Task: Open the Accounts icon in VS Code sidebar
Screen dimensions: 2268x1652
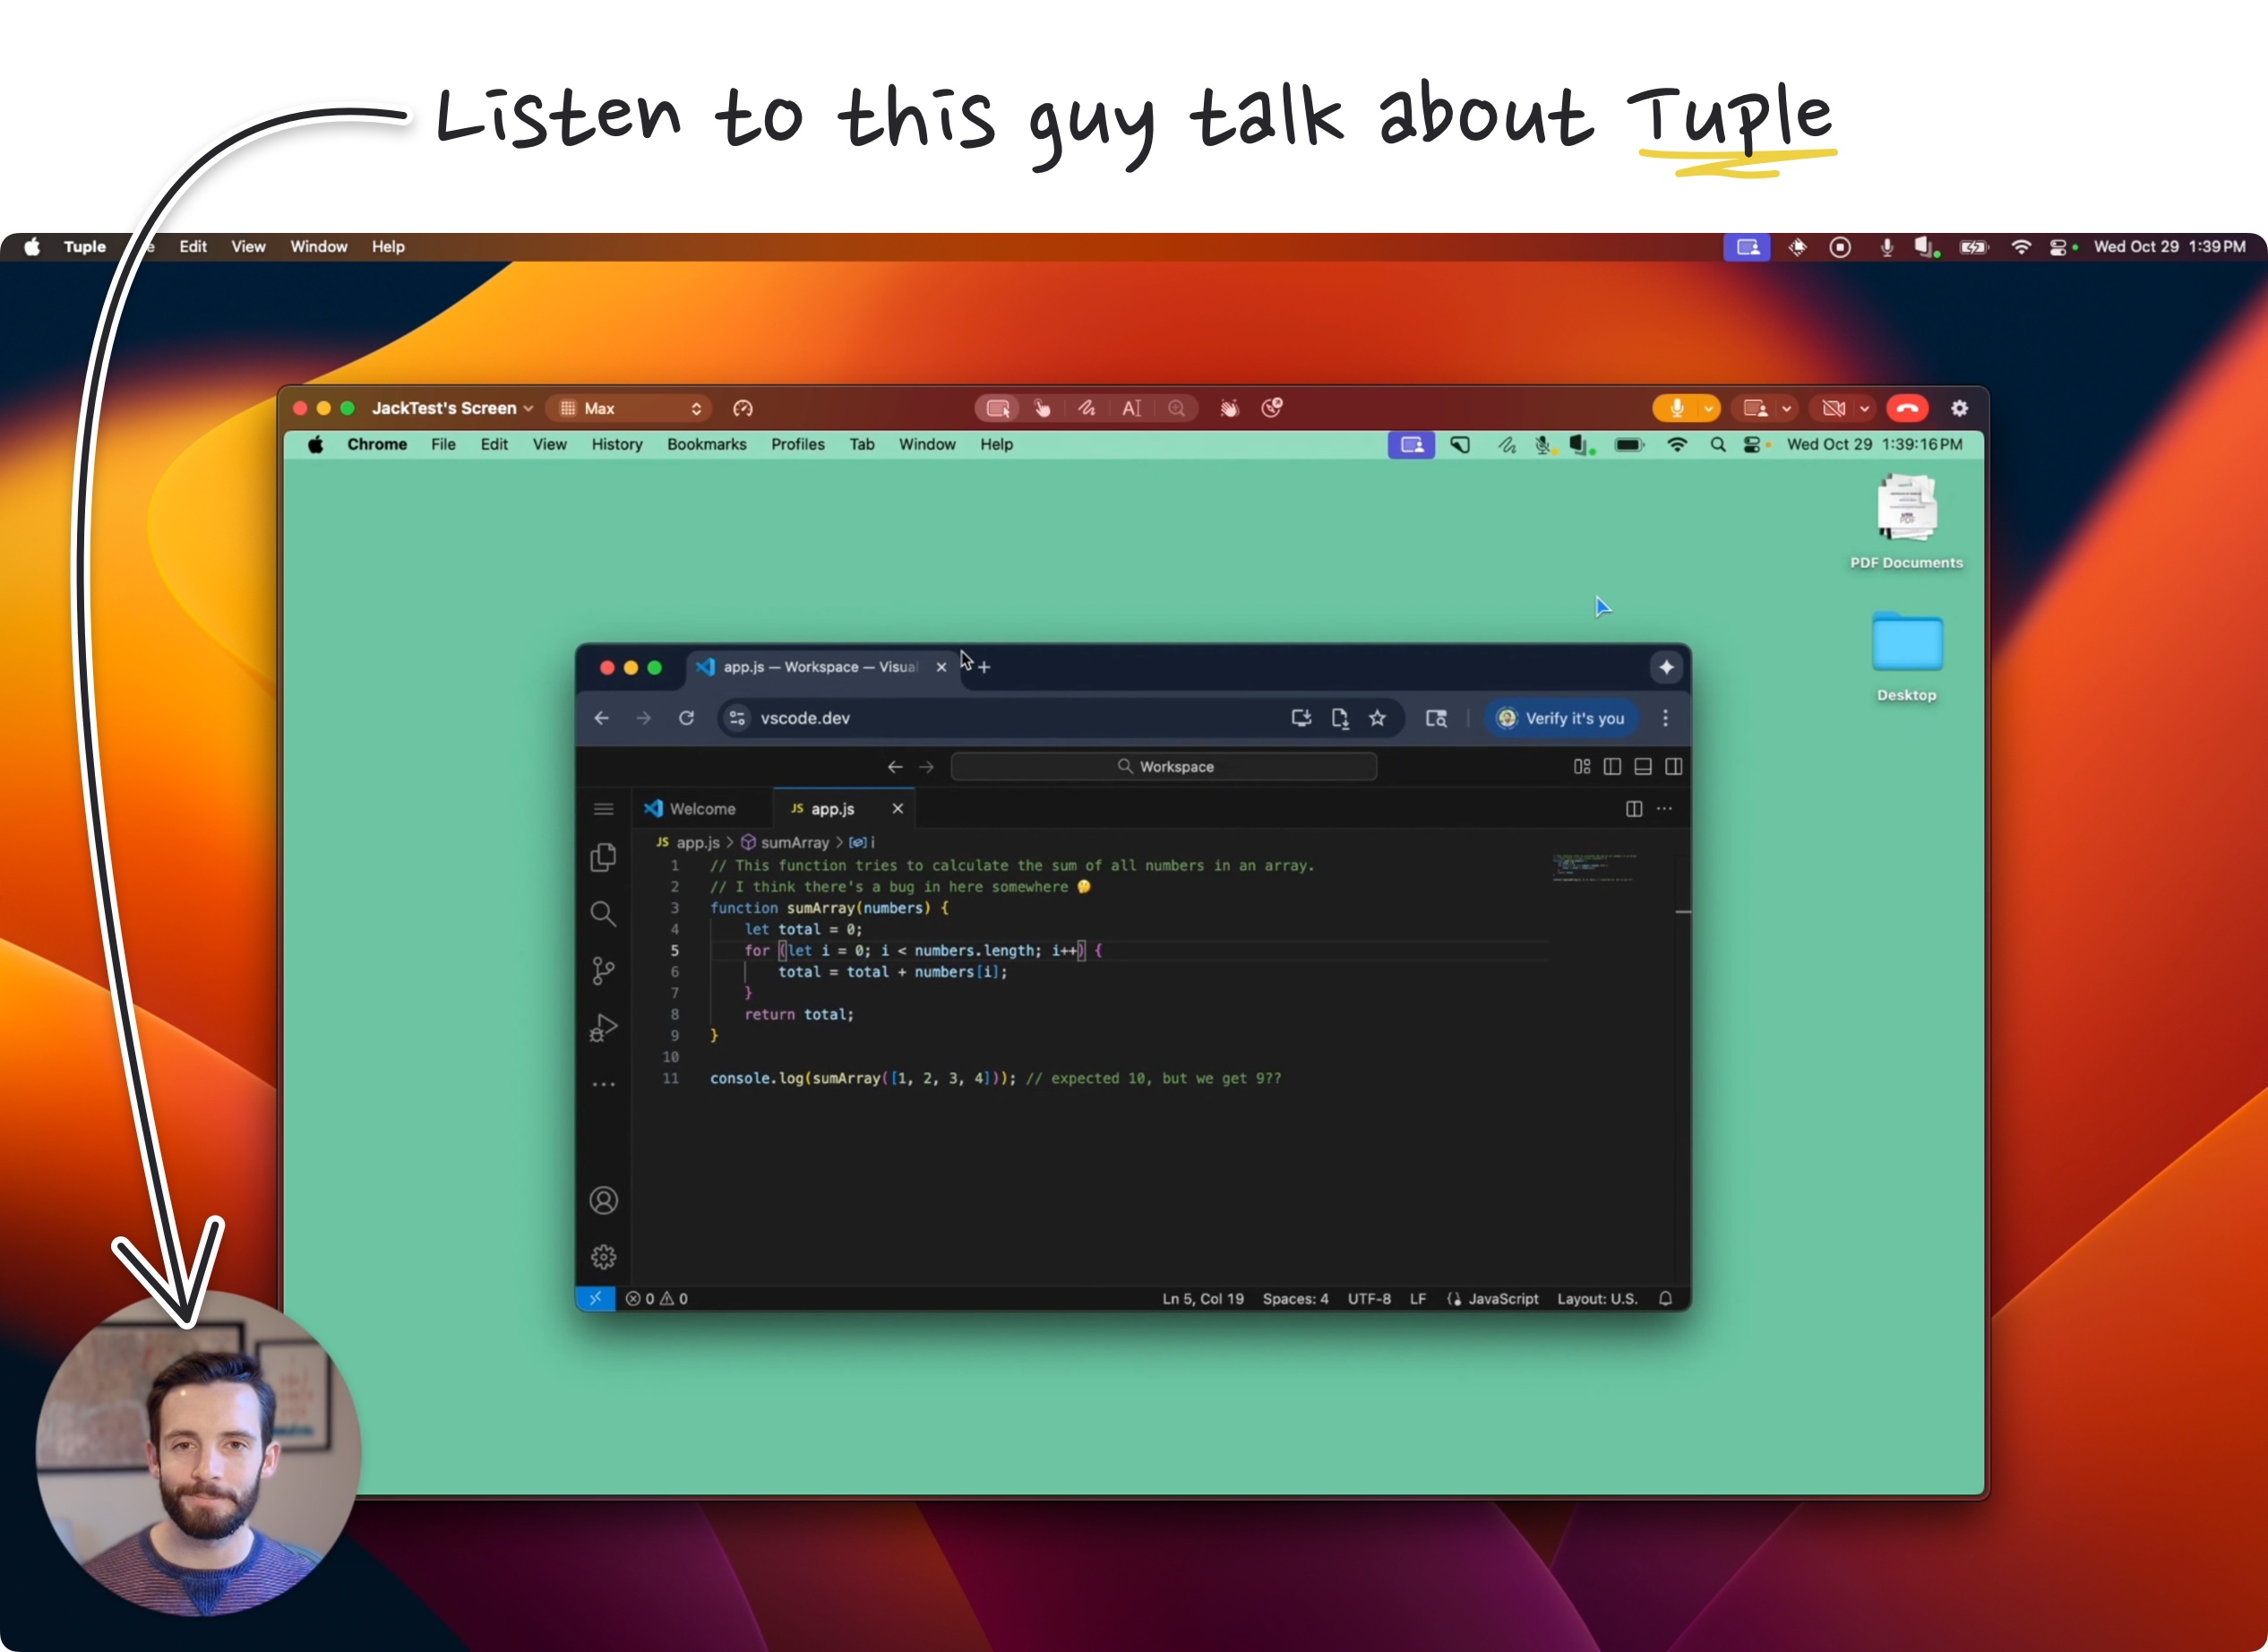Action: 604,1200
